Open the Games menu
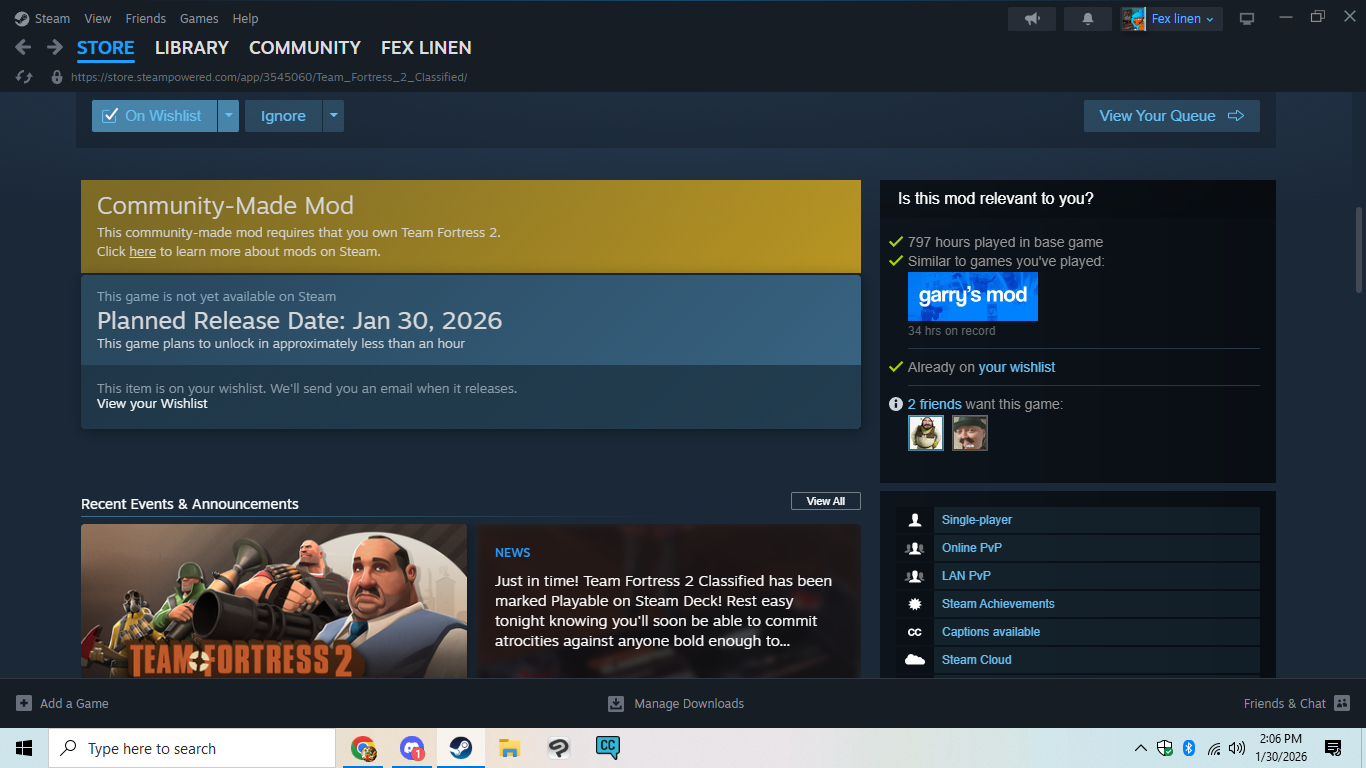1366x768 pixels. (199, 19)
